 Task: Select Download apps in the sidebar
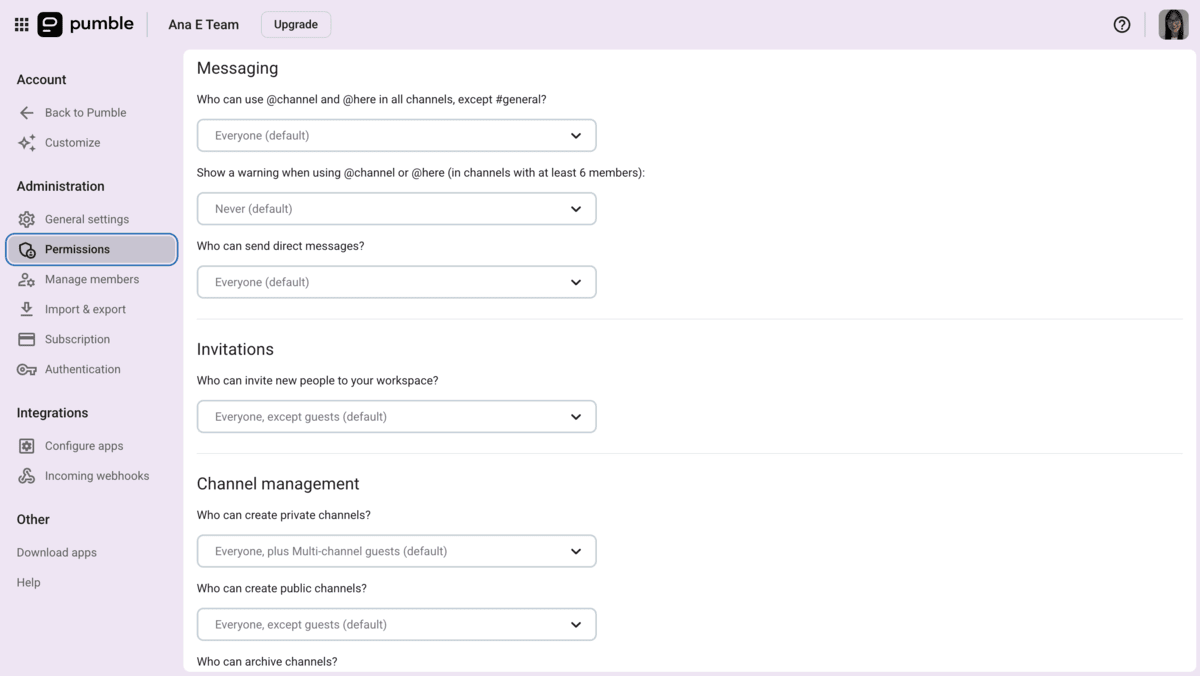pos(56,552)
